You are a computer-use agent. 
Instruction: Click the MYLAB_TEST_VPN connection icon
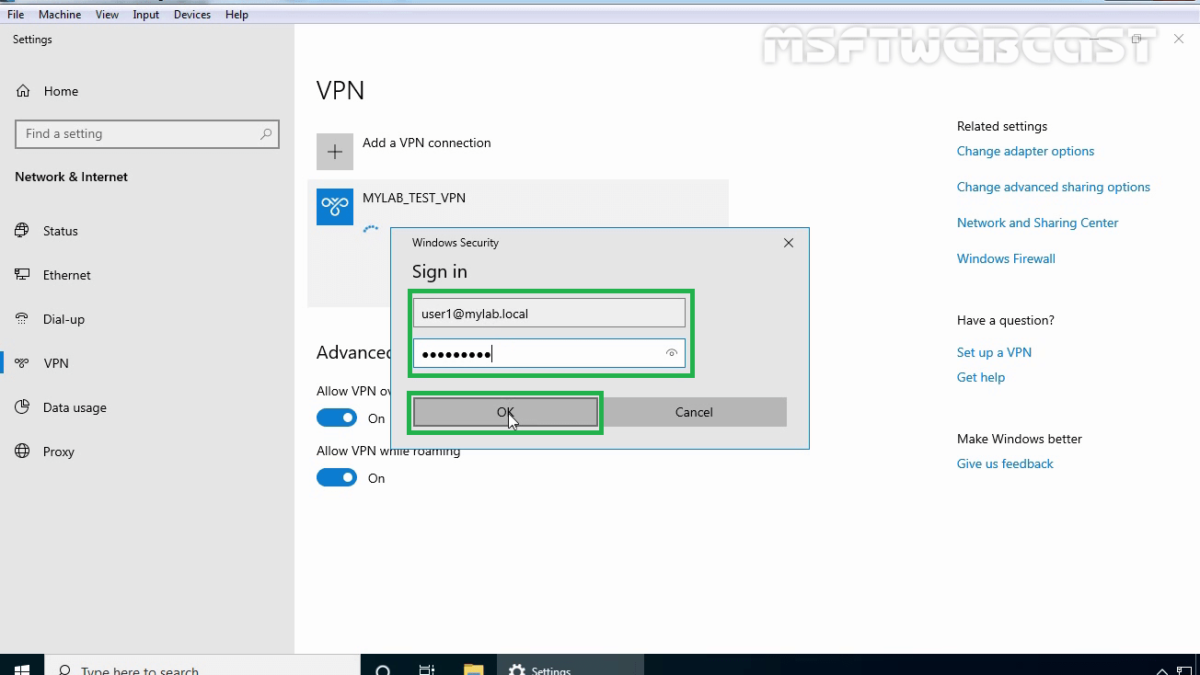pos(335,207)
